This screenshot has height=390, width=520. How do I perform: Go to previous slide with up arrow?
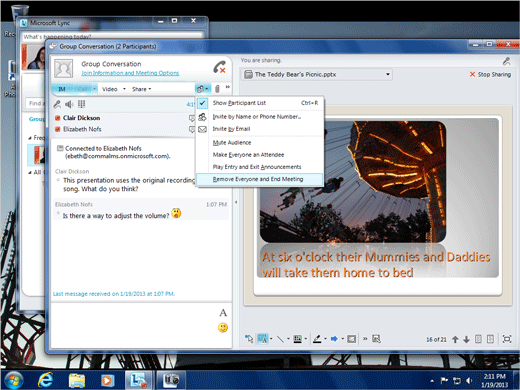455,339
